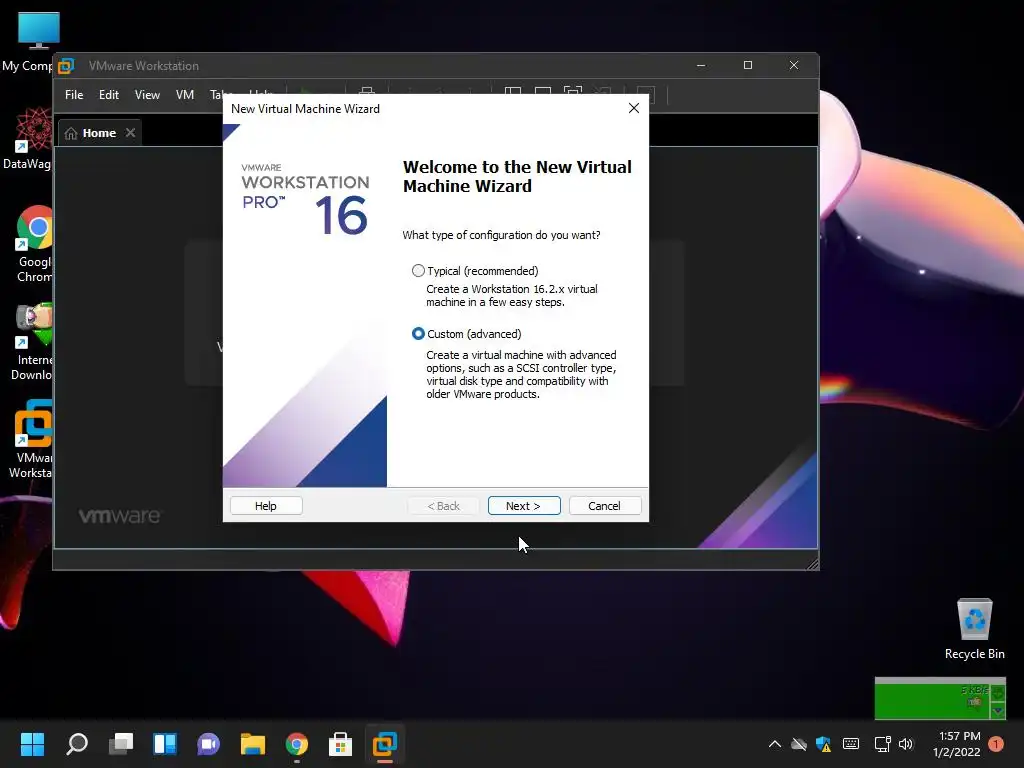1024x768 pixels.
Task: Open Microsoft Store from the taskbar
Action: [x=340, y=744]
